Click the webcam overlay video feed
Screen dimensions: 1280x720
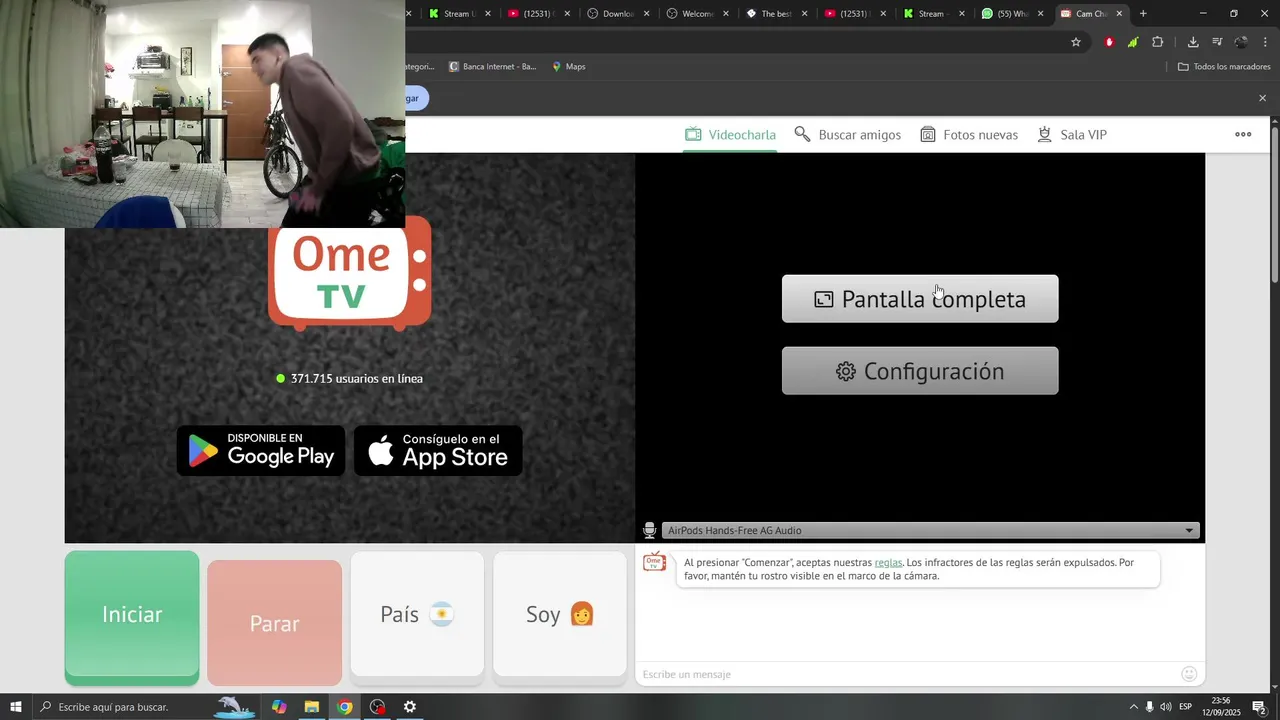[202, 114]
